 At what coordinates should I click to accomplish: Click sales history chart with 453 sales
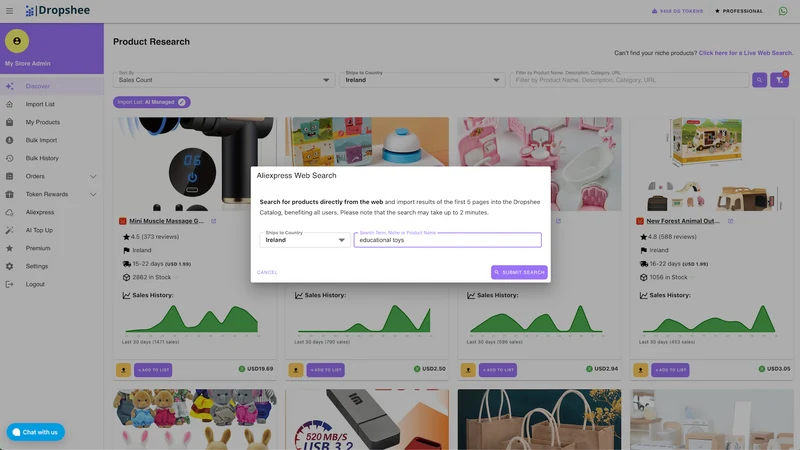[709, 320]
